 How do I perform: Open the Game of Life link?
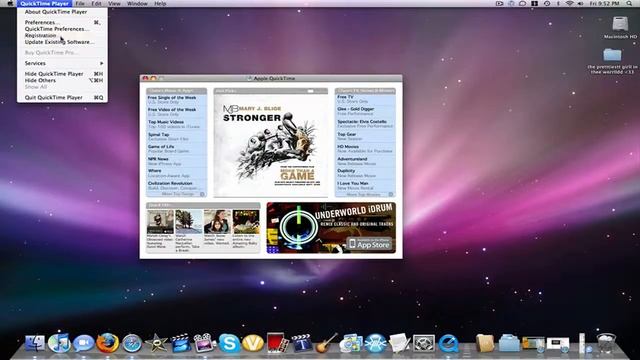pos(161,147)
